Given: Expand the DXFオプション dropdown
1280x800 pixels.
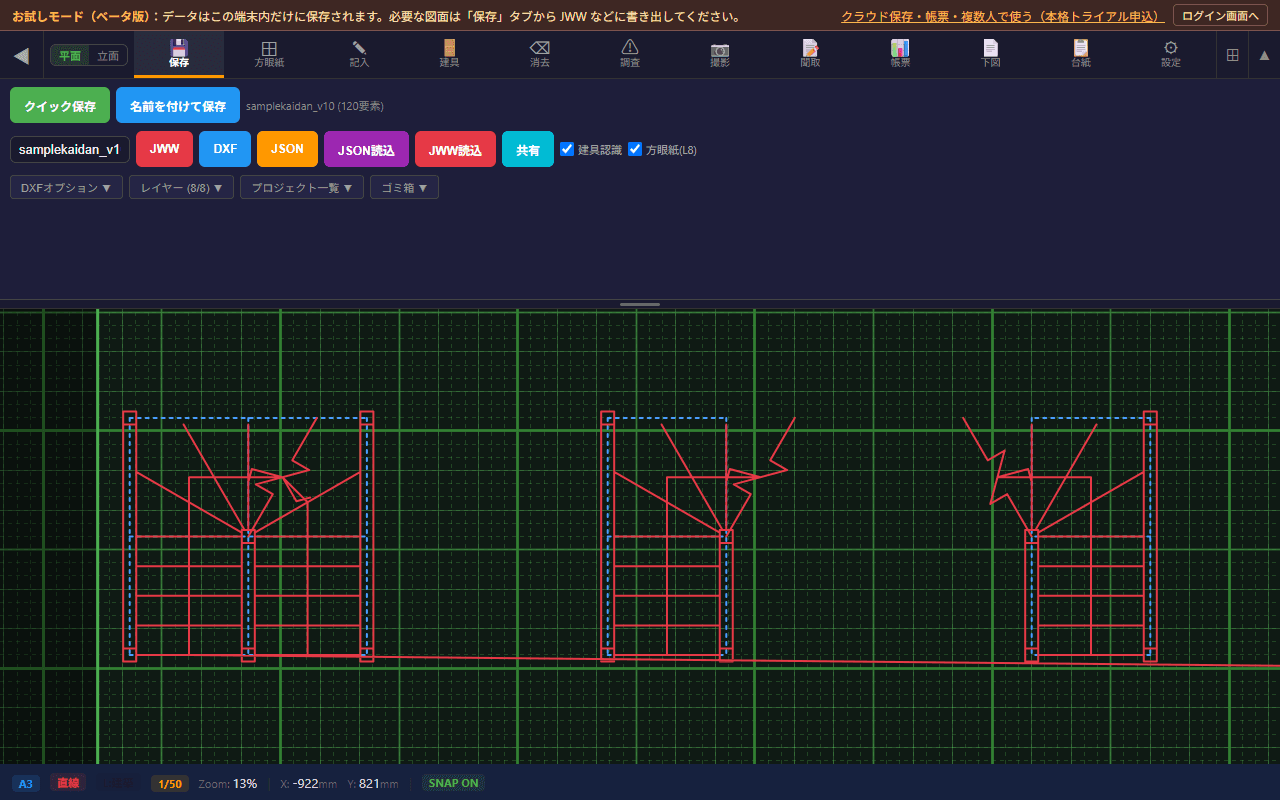Looking at the screenshot, I should pyautogui.click(x=66, y=187).
